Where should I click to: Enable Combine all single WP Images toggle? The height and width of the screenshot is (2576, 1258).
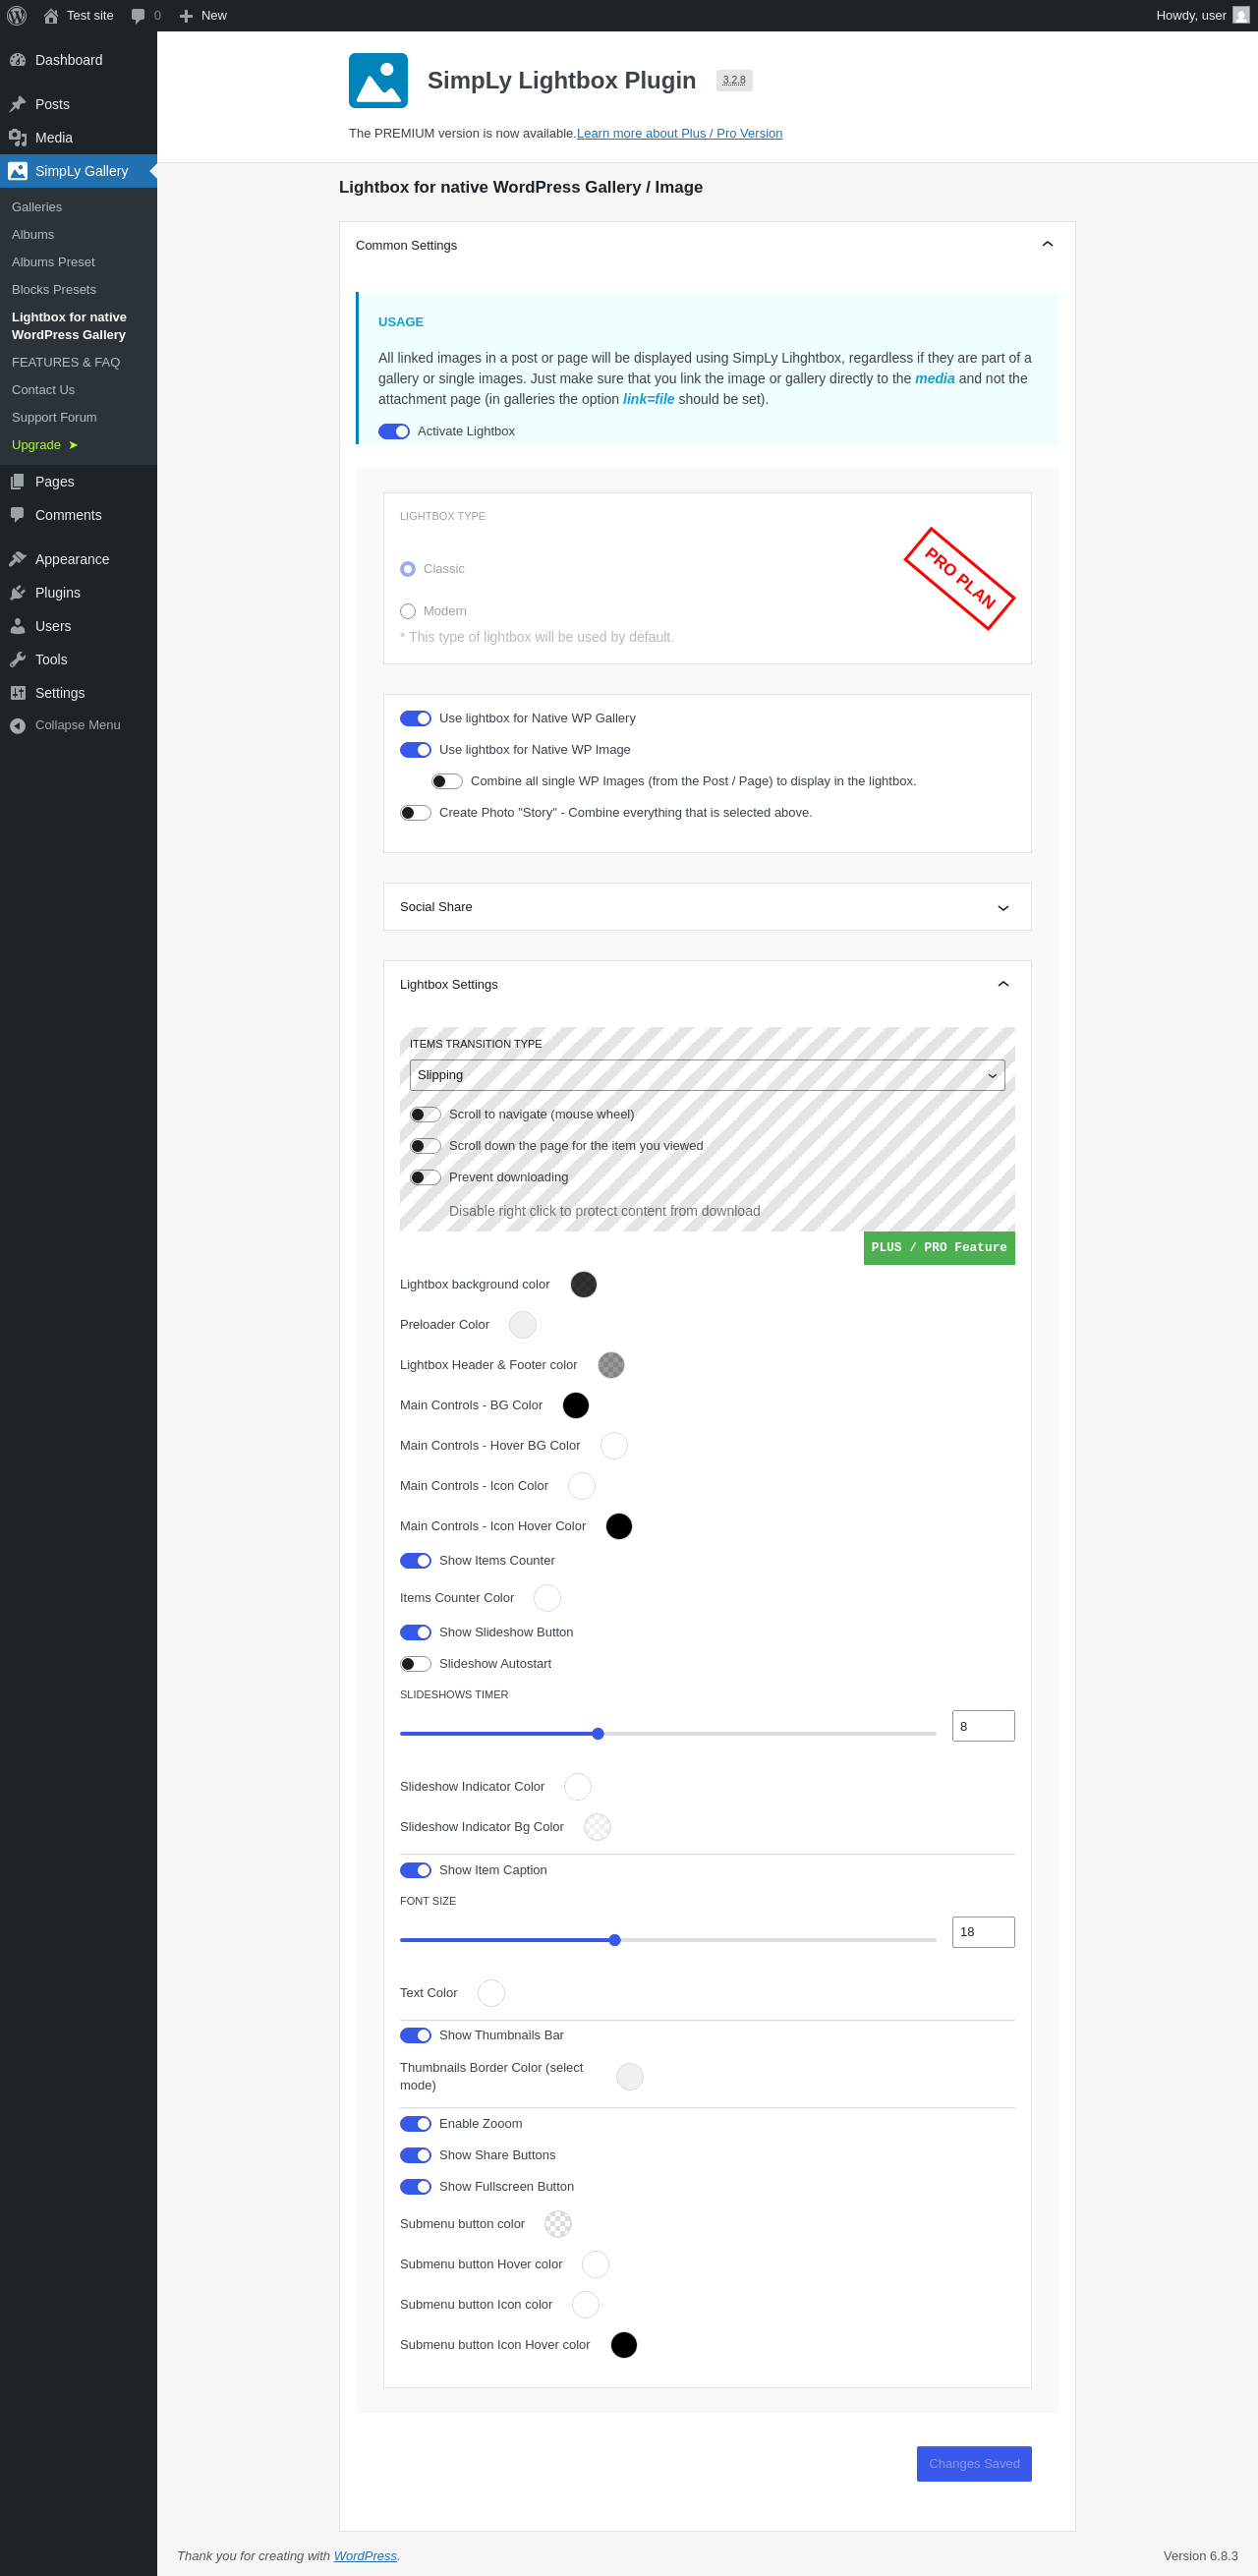click(x=447, y=781)
